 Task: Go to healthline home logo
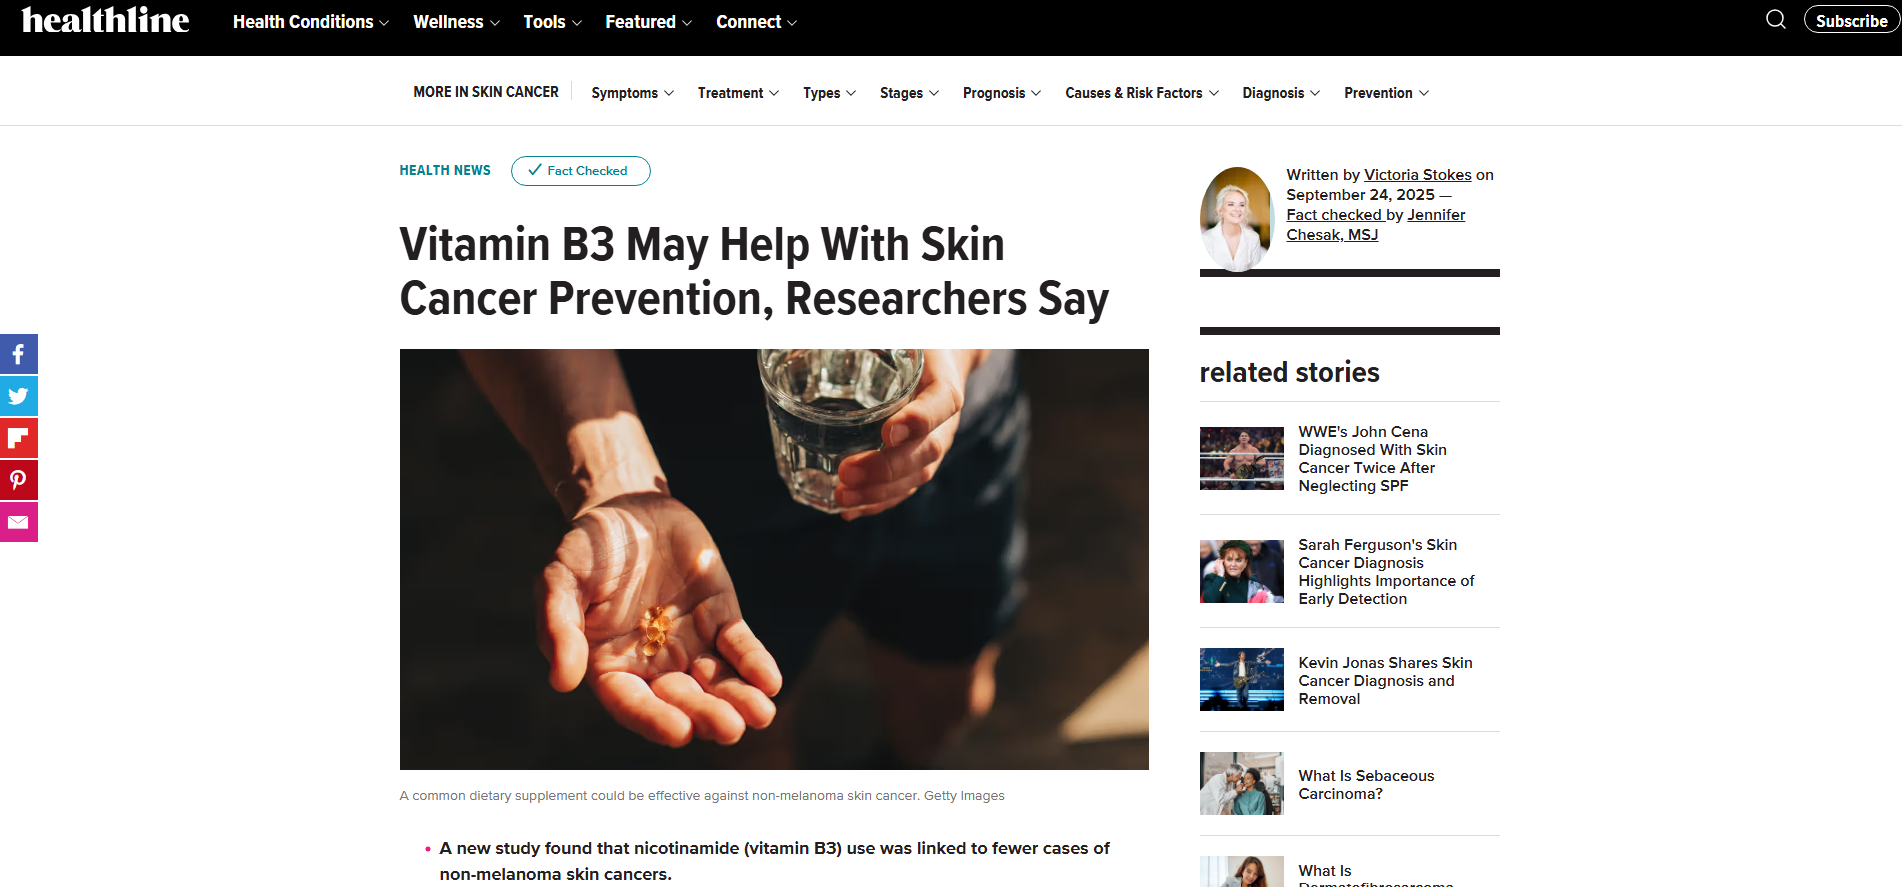pyautogui.click(x=105, y=20)
